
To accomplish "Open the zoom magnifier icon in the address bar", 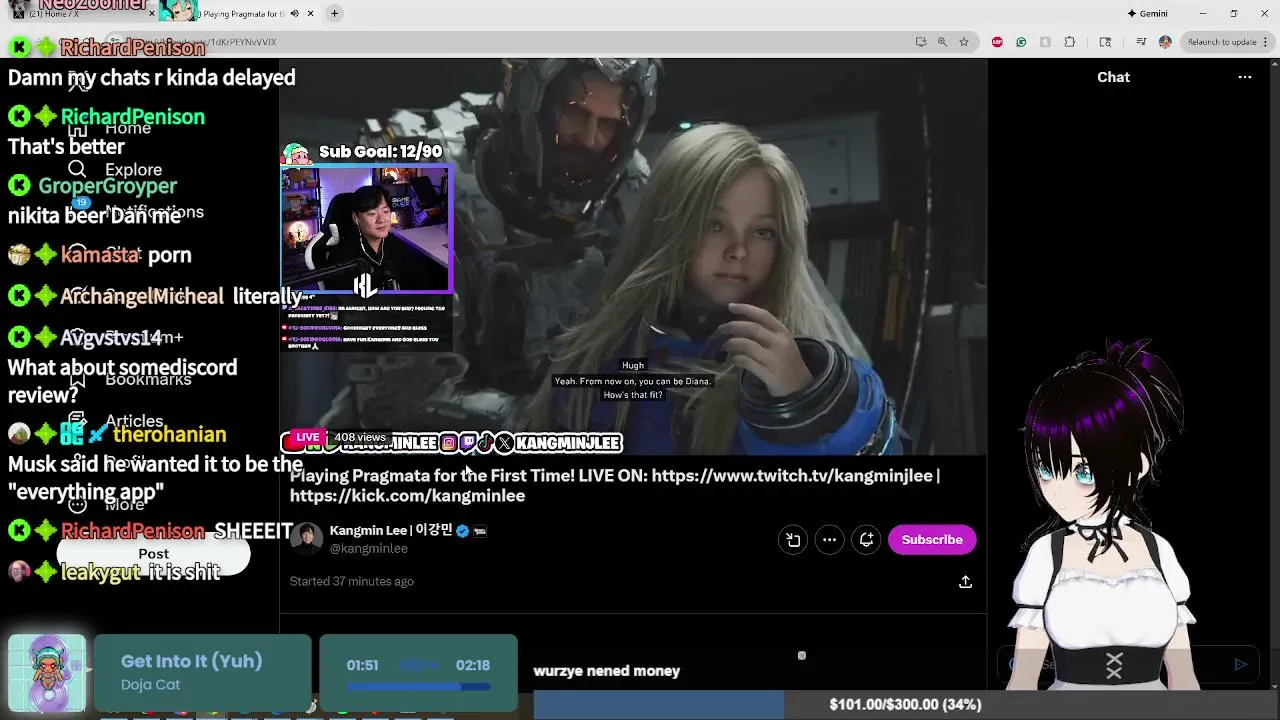I will coord(942,42).
